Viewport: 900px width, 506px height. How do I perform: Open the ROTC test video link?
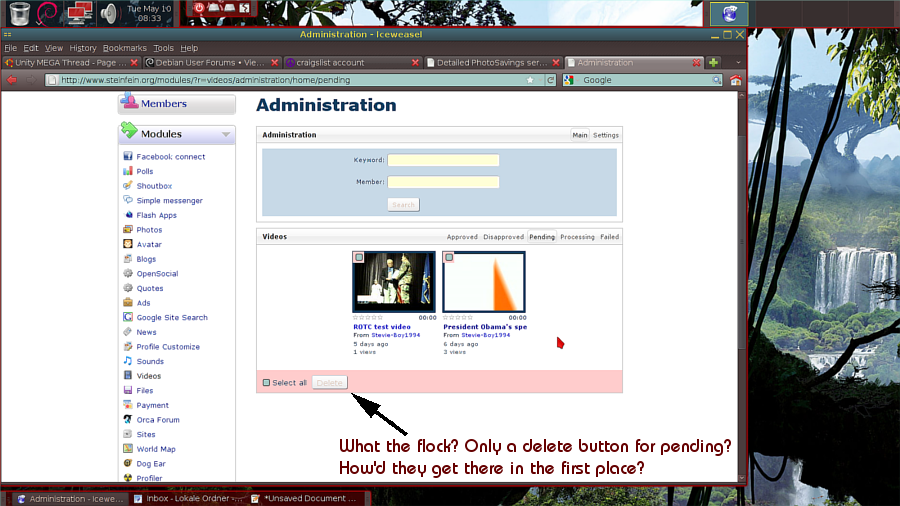point(382,326)
